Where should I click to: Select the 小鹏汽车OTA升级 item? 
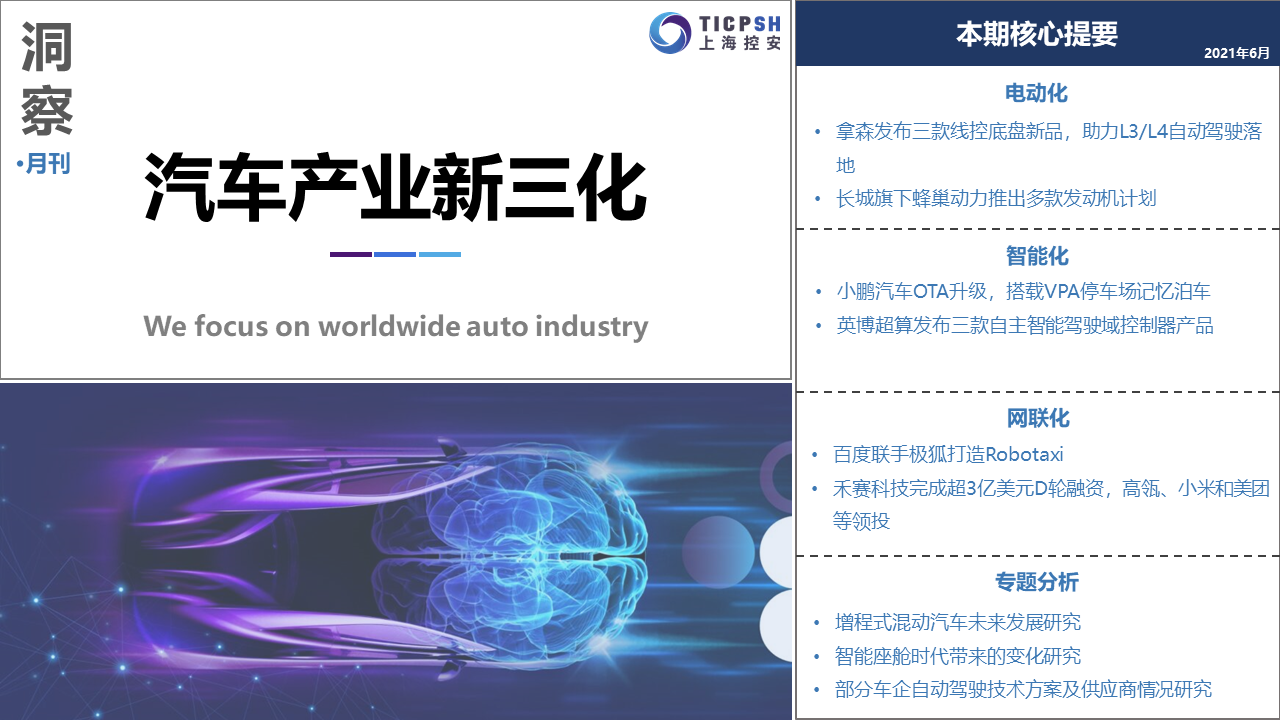coord(1023,292)
